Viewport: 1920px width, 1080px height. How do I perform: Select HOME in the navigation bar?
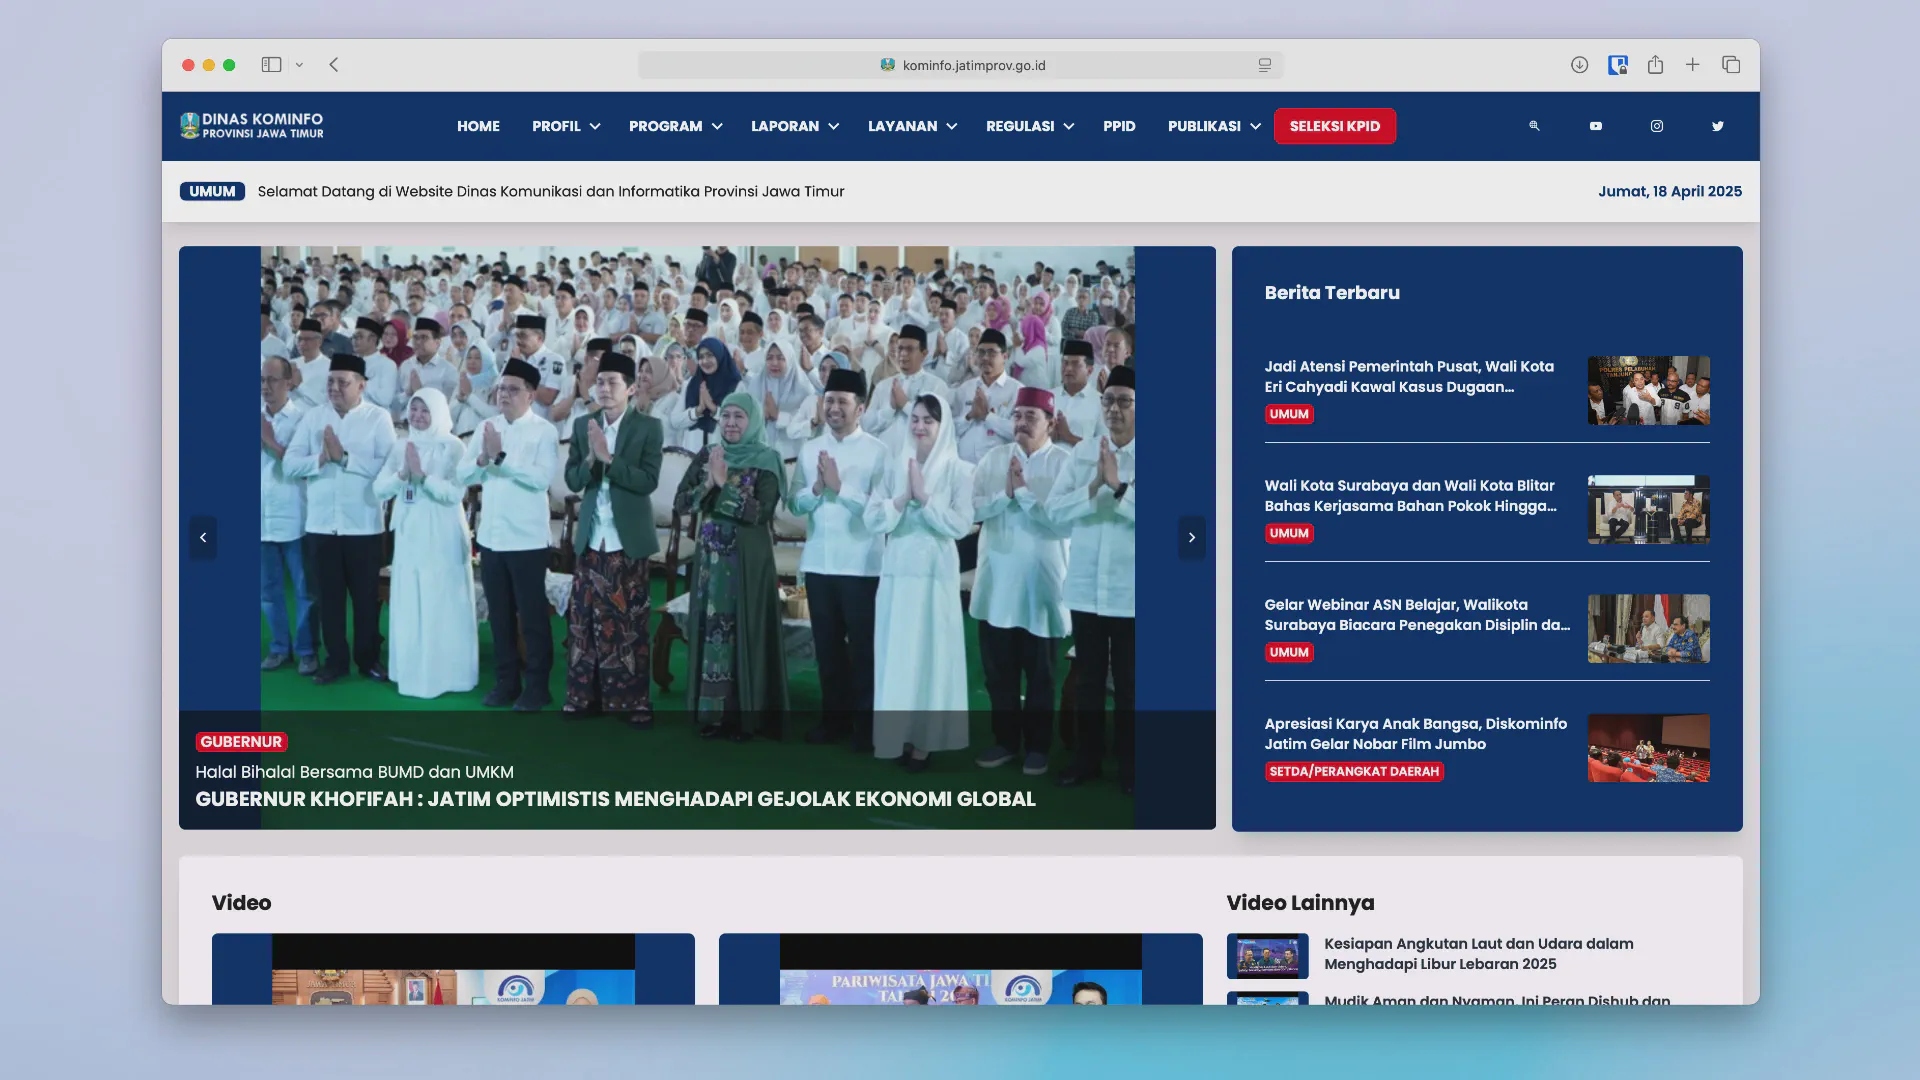point(478,126)
